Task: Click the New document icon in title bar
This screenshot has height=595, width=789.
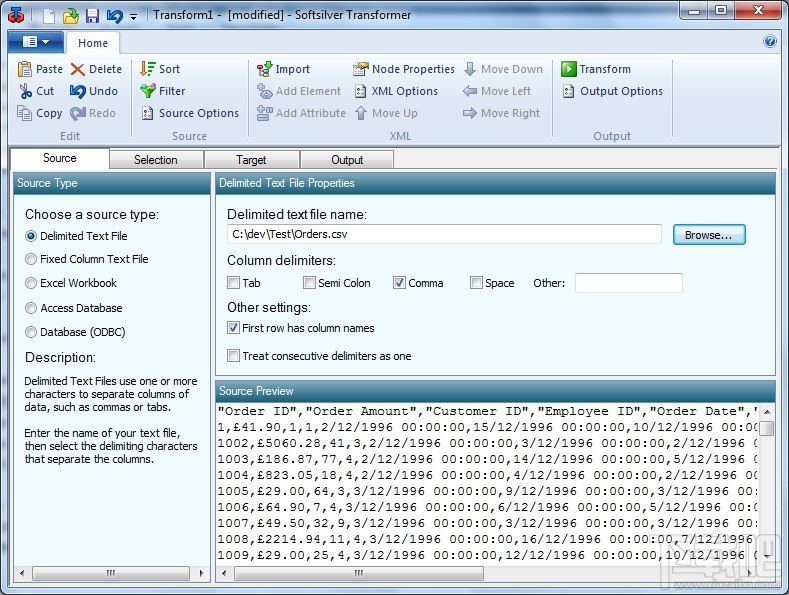Action: pos(49,16)
